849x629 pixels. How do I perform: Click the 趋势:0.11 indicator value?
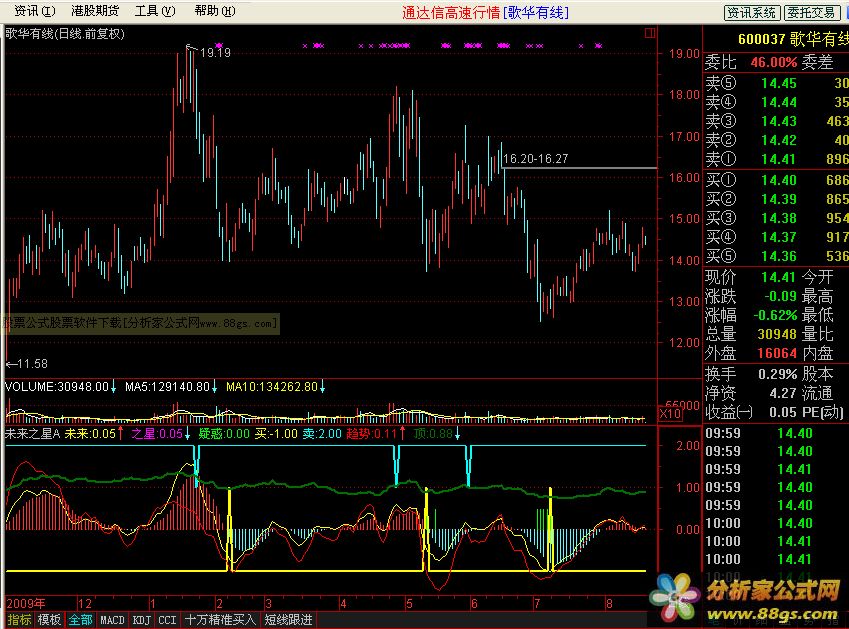coord(372,434)
